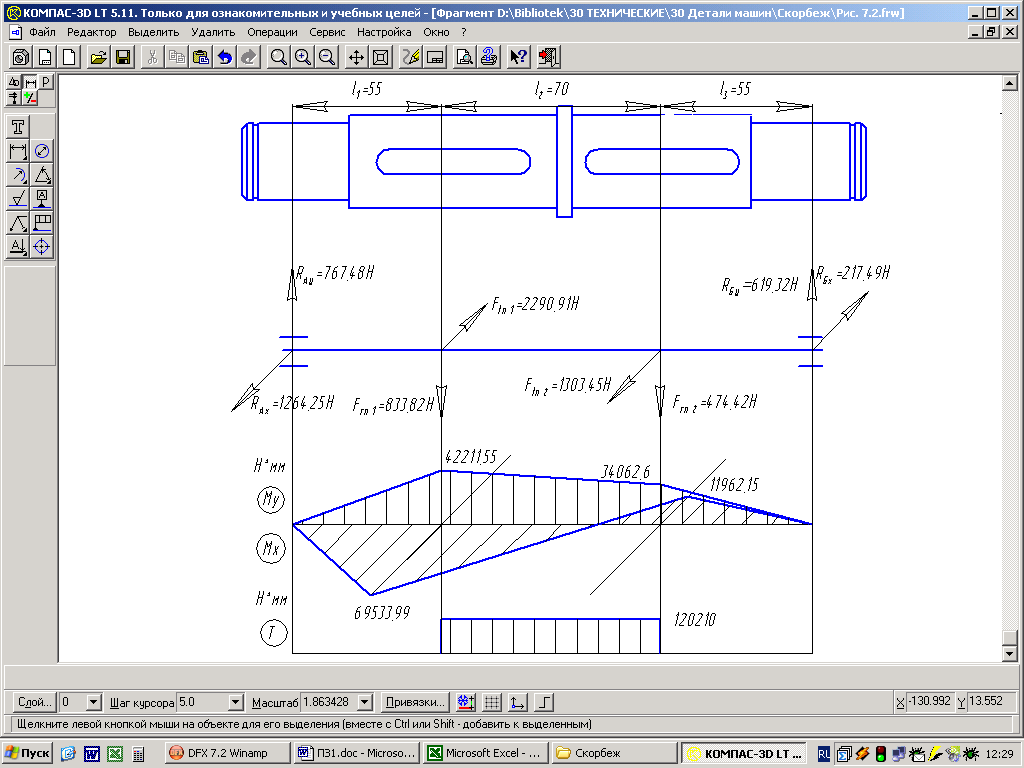This screenshot has height=768, width=1024.
Task: Select the radial dimension tool
Action: pyautogui.click(x=18, y=175)
